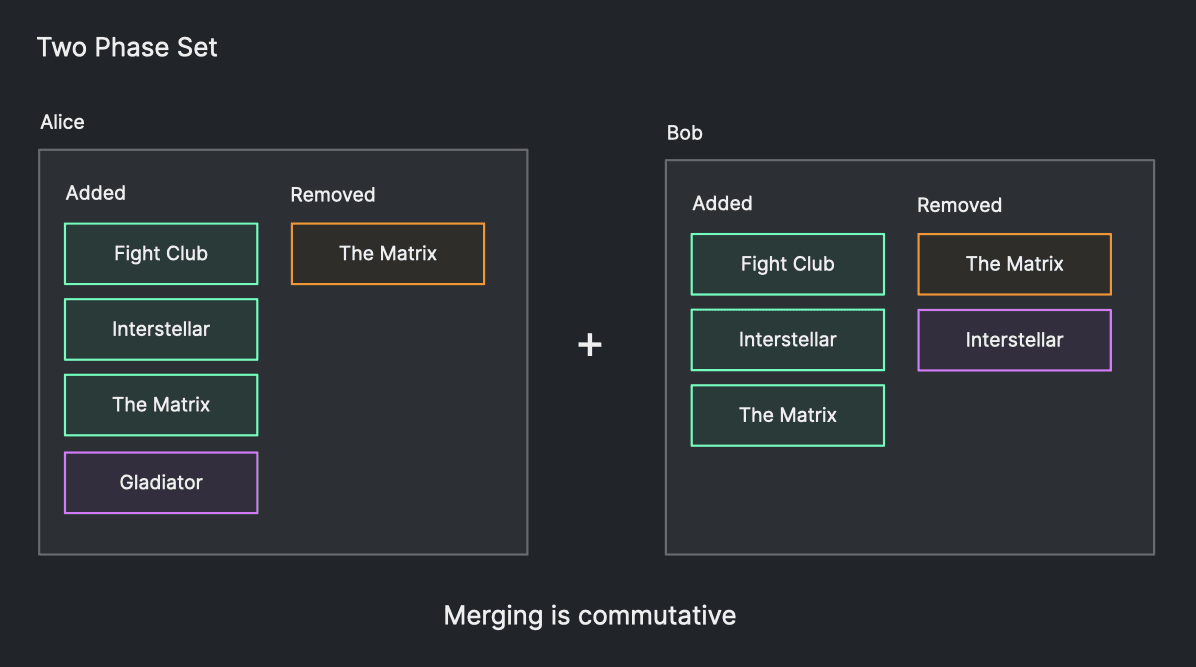This screenshot has width=1196, height=667.
Task: Select Gladiator in Alice's Added list
Action: [161, 483]
